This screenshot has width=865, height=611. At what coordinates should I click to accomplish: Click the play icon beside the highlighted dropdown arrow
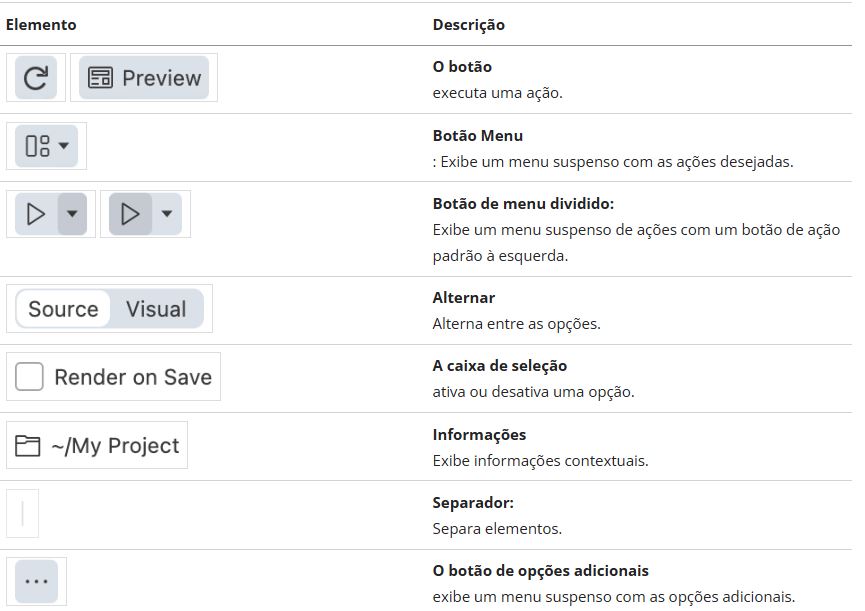(x=36, y=214)
